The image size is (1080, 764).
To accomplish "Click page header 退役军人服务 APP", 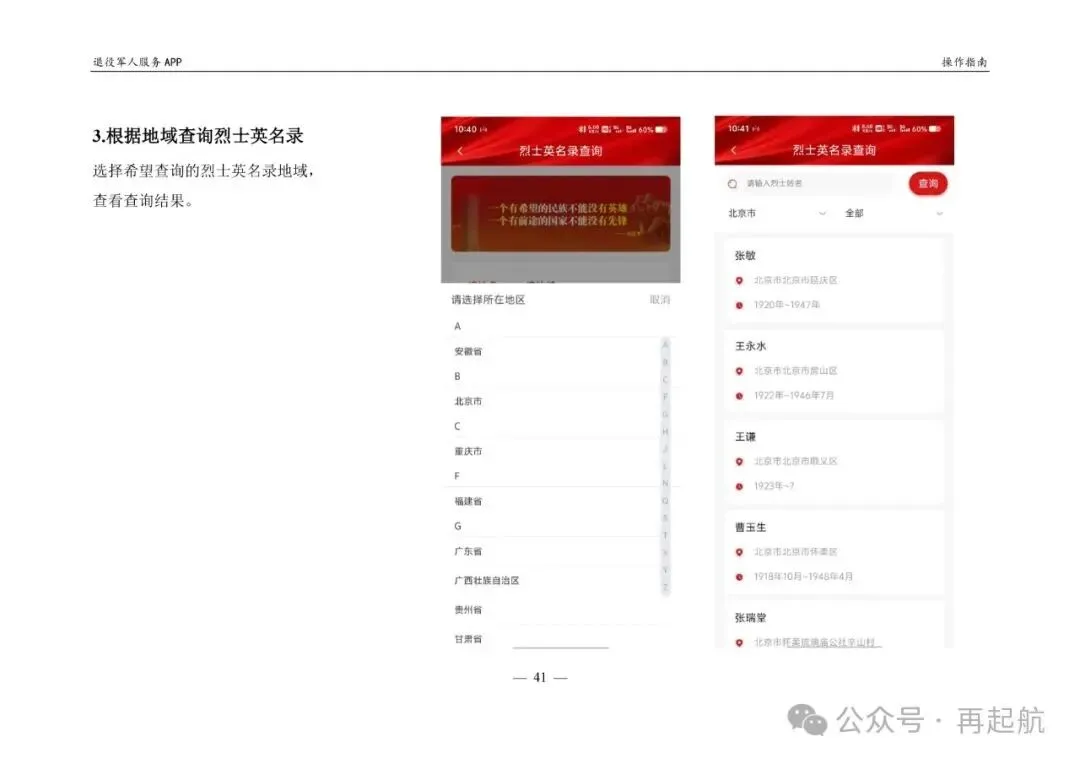I will tap(137, 62).
